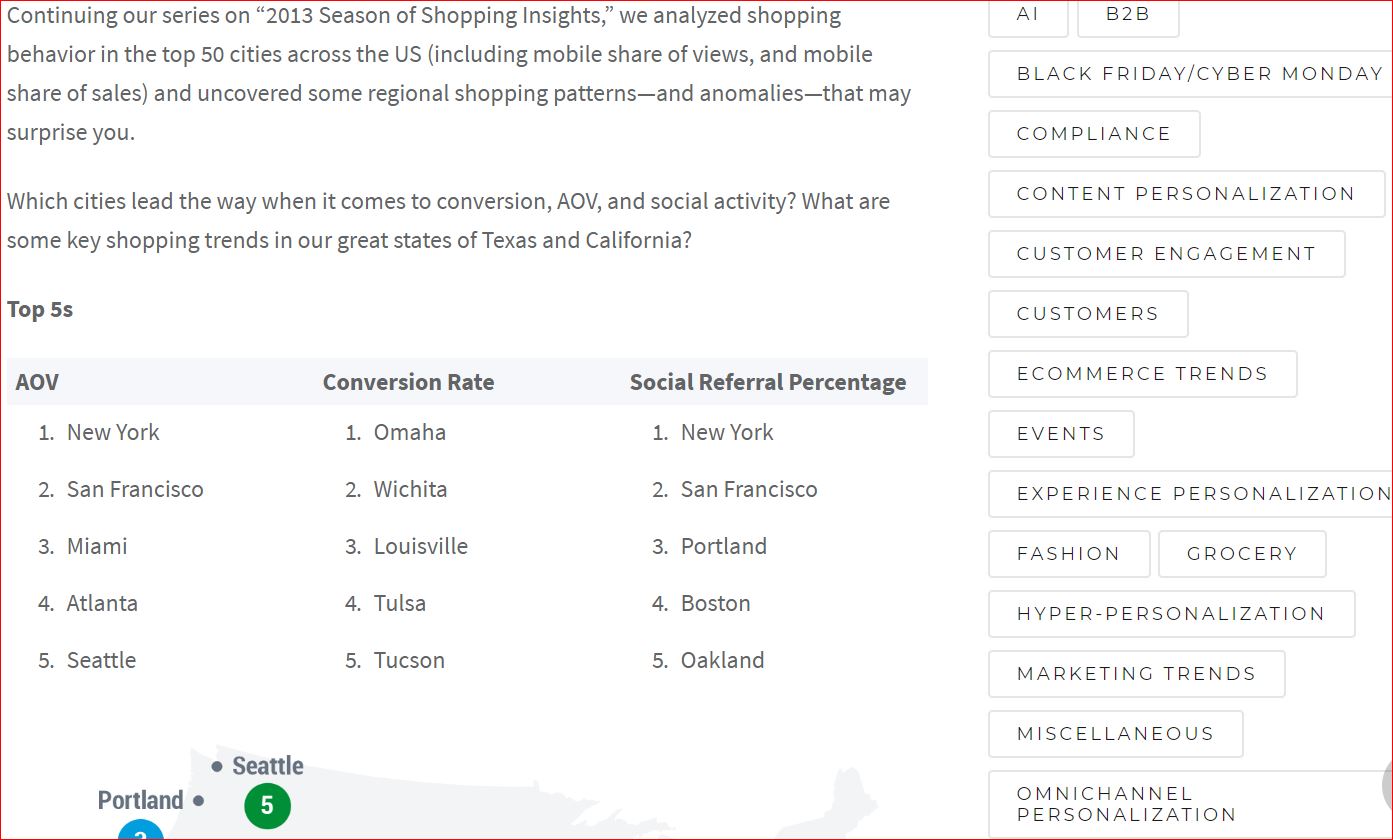Click the Omnichannel Personalization tag

[1190, 805]
